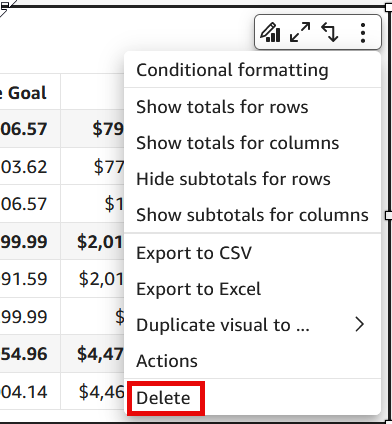Select the table cell showing 03.62
The height and width of the screenshot is (424, 392).
[30, 166]
